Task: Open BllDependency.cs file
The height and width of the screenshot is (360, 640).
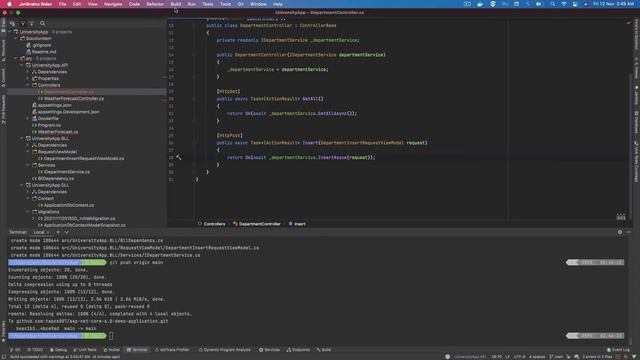Action: pos(56,178)
